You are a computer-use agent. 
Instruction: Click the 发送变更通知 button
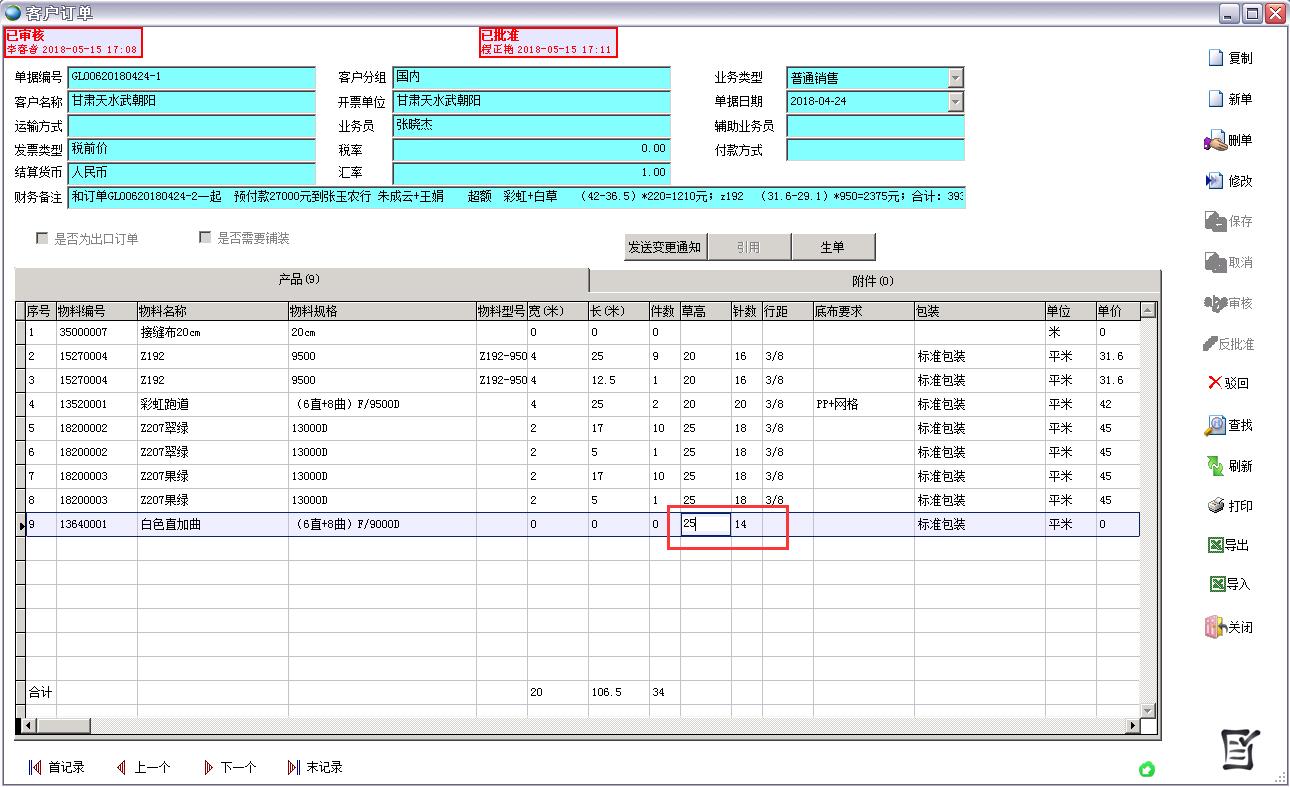tap(661, 247)
